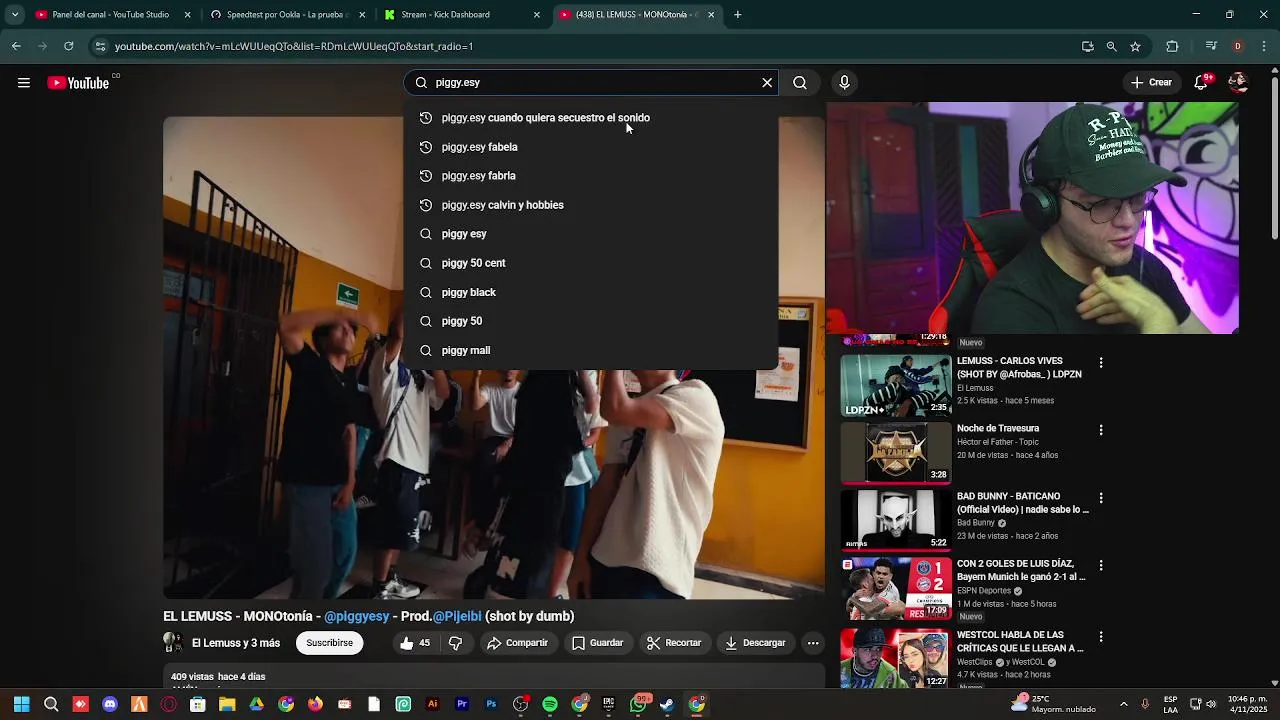1280x720 pixels.
Task: Open site information icon in address bar
Action: [x=99, y=46]
